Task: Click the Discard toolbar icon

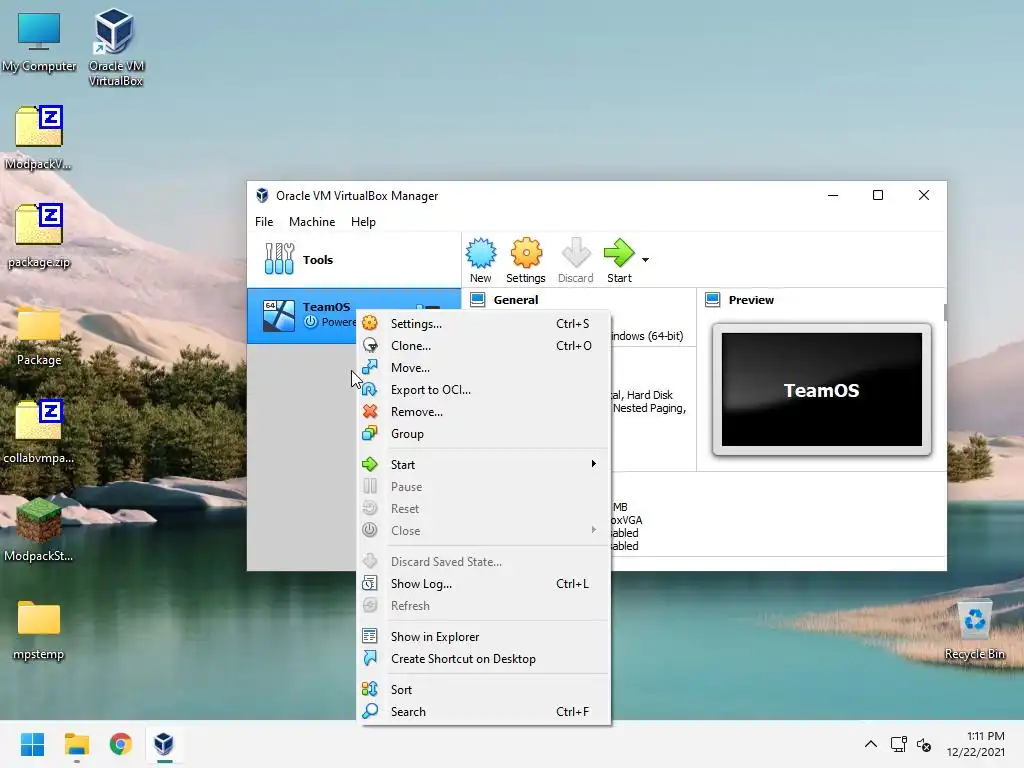Action: [575, 260]
